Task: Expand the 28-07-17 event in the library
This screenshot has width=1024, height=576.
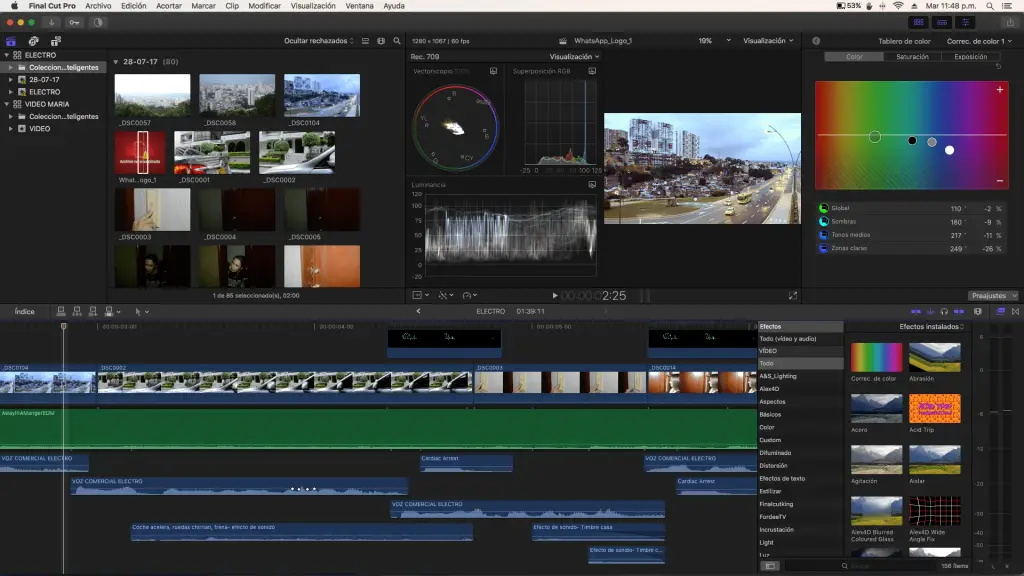Action: tap(10, 79)
